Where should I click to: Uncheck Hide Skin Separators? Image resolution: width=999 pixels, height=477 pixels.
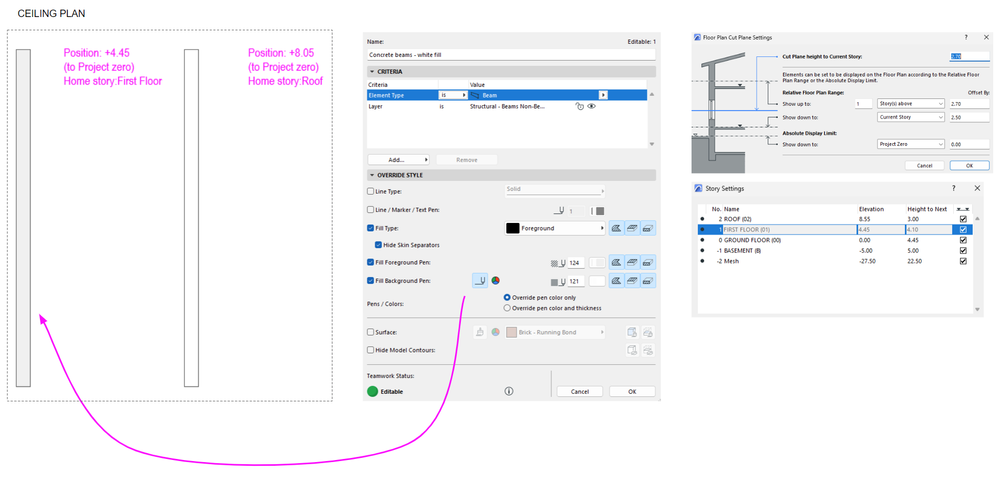pos(378,245)
